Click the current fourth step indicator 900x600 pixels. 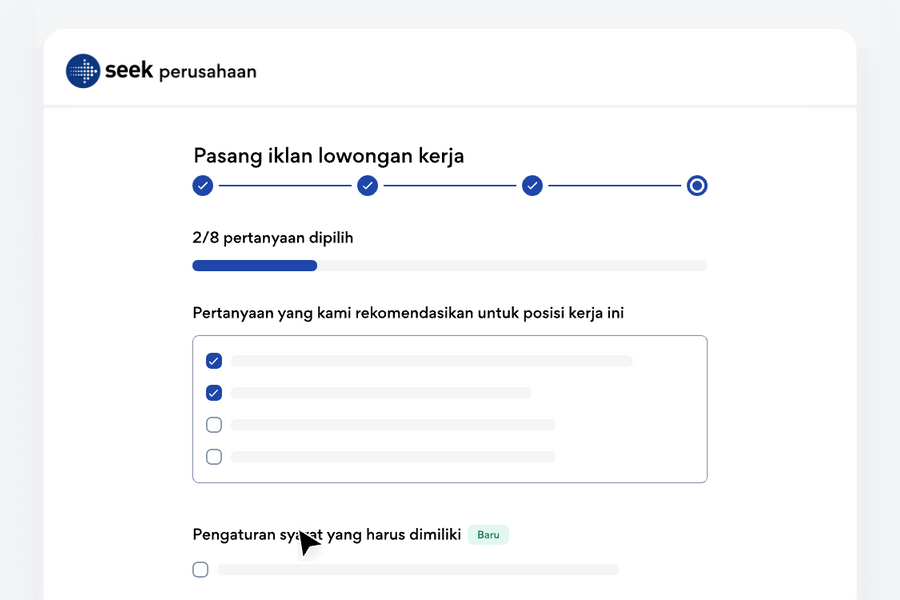tap(697, 185)
